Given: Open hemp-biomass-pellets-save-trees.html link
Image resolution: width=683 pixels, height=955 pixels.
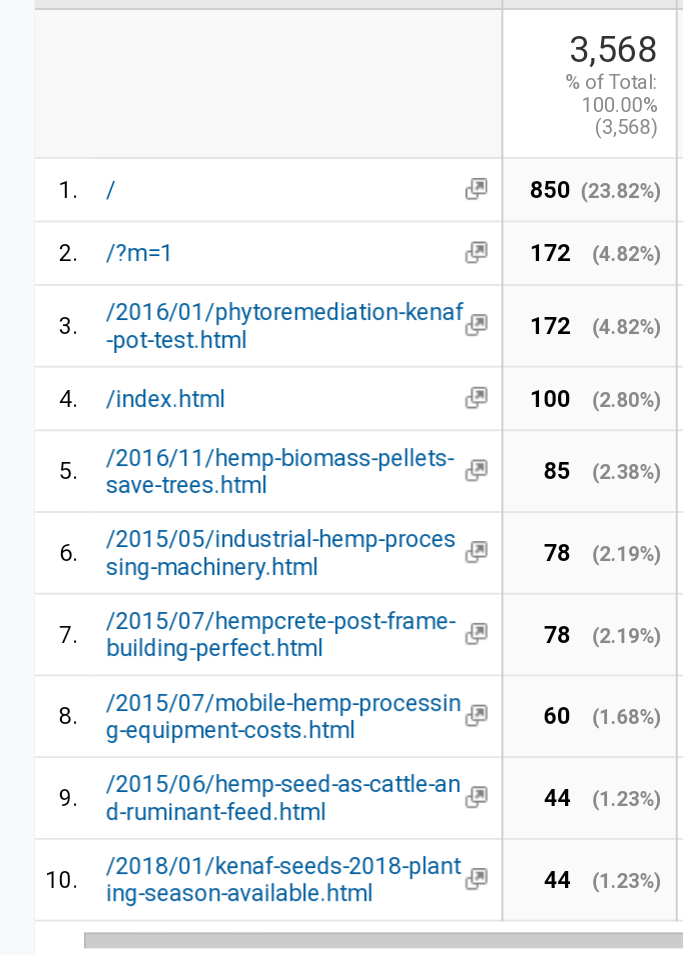Looking at the screenshot, I should 280,471.
